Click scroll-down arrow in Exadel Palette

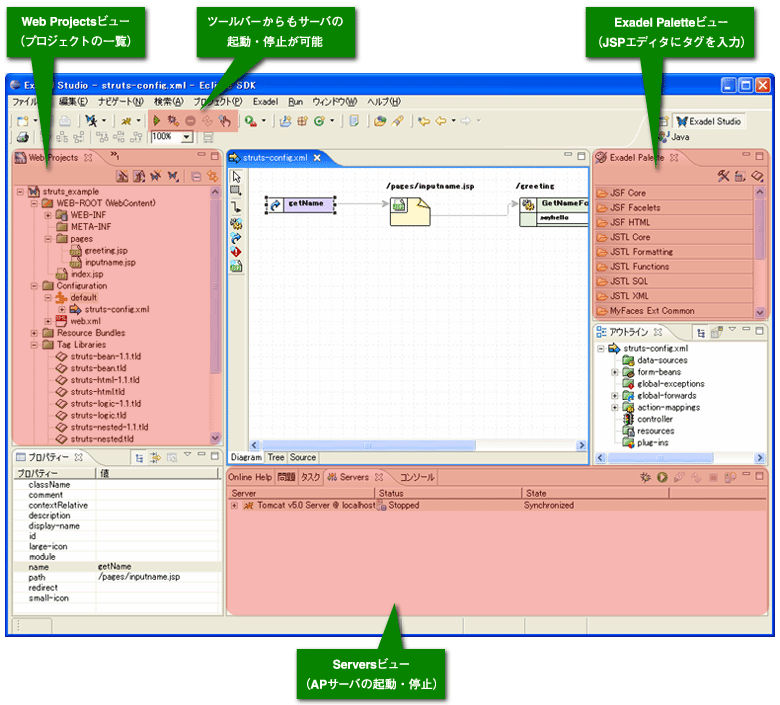760,312
